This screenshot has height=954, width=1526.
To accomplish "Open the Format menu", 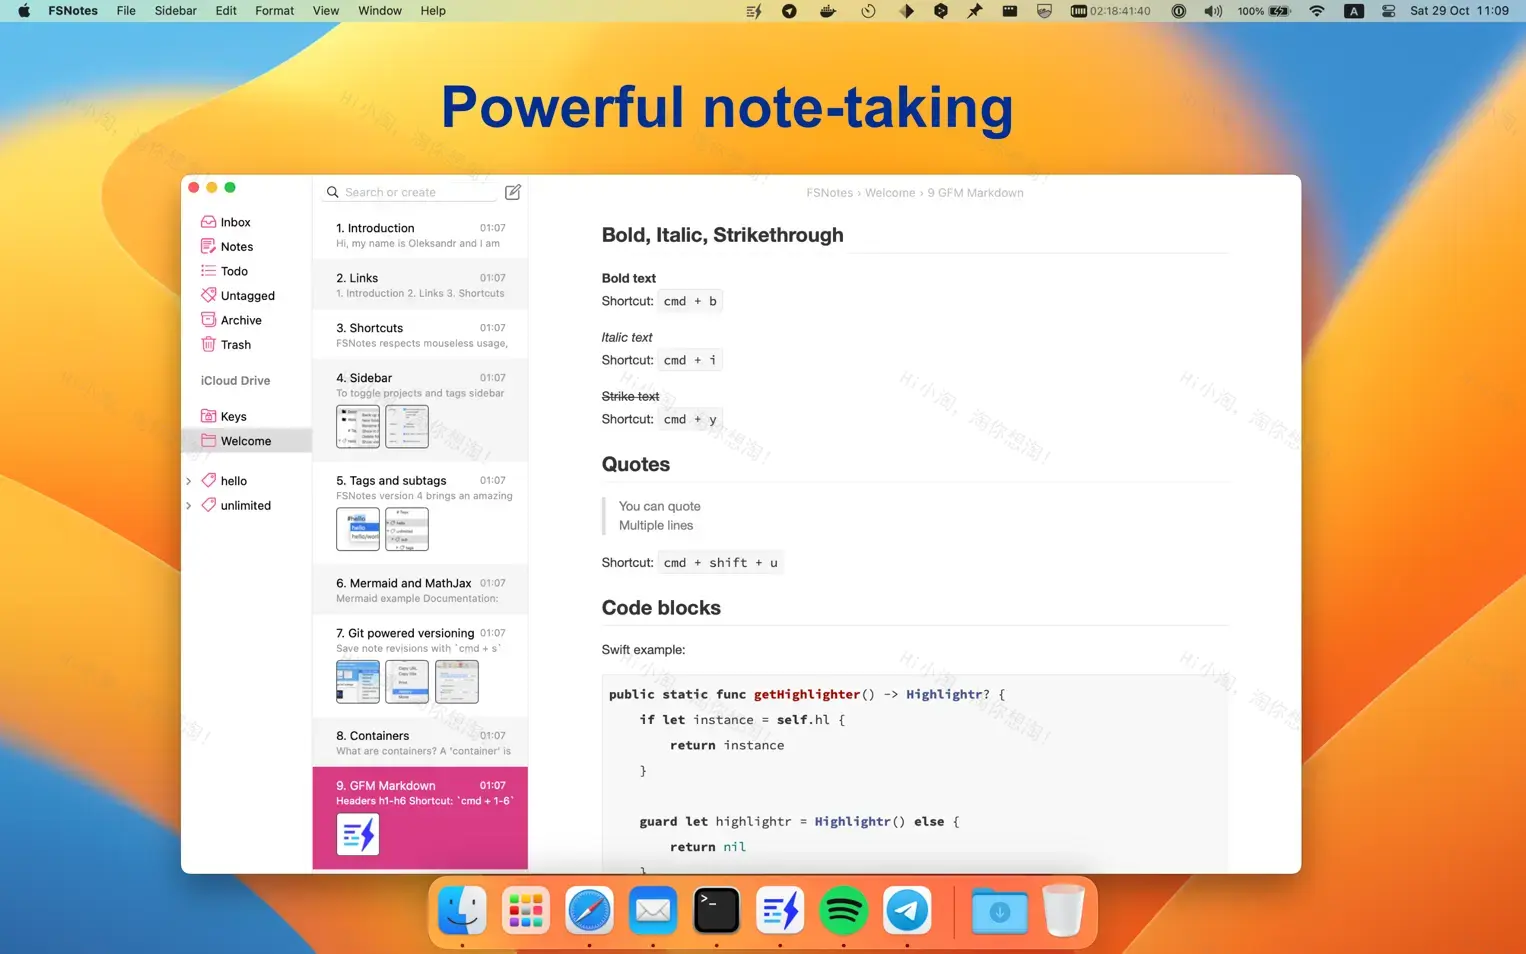I will pyautogui.click(x=274, y=11).
